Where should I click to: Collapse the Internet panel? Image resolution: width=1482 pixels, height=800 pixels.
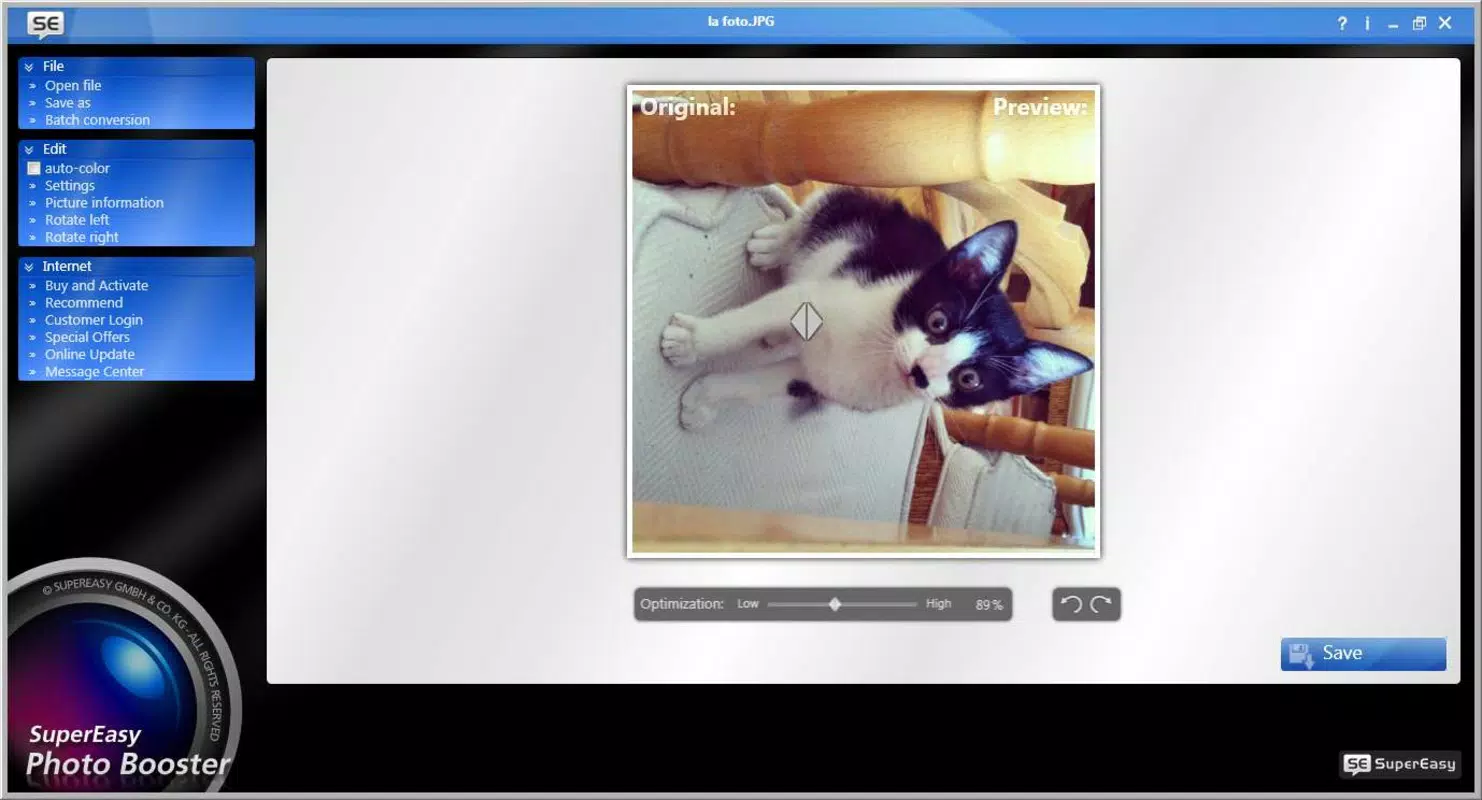[29, 267]
